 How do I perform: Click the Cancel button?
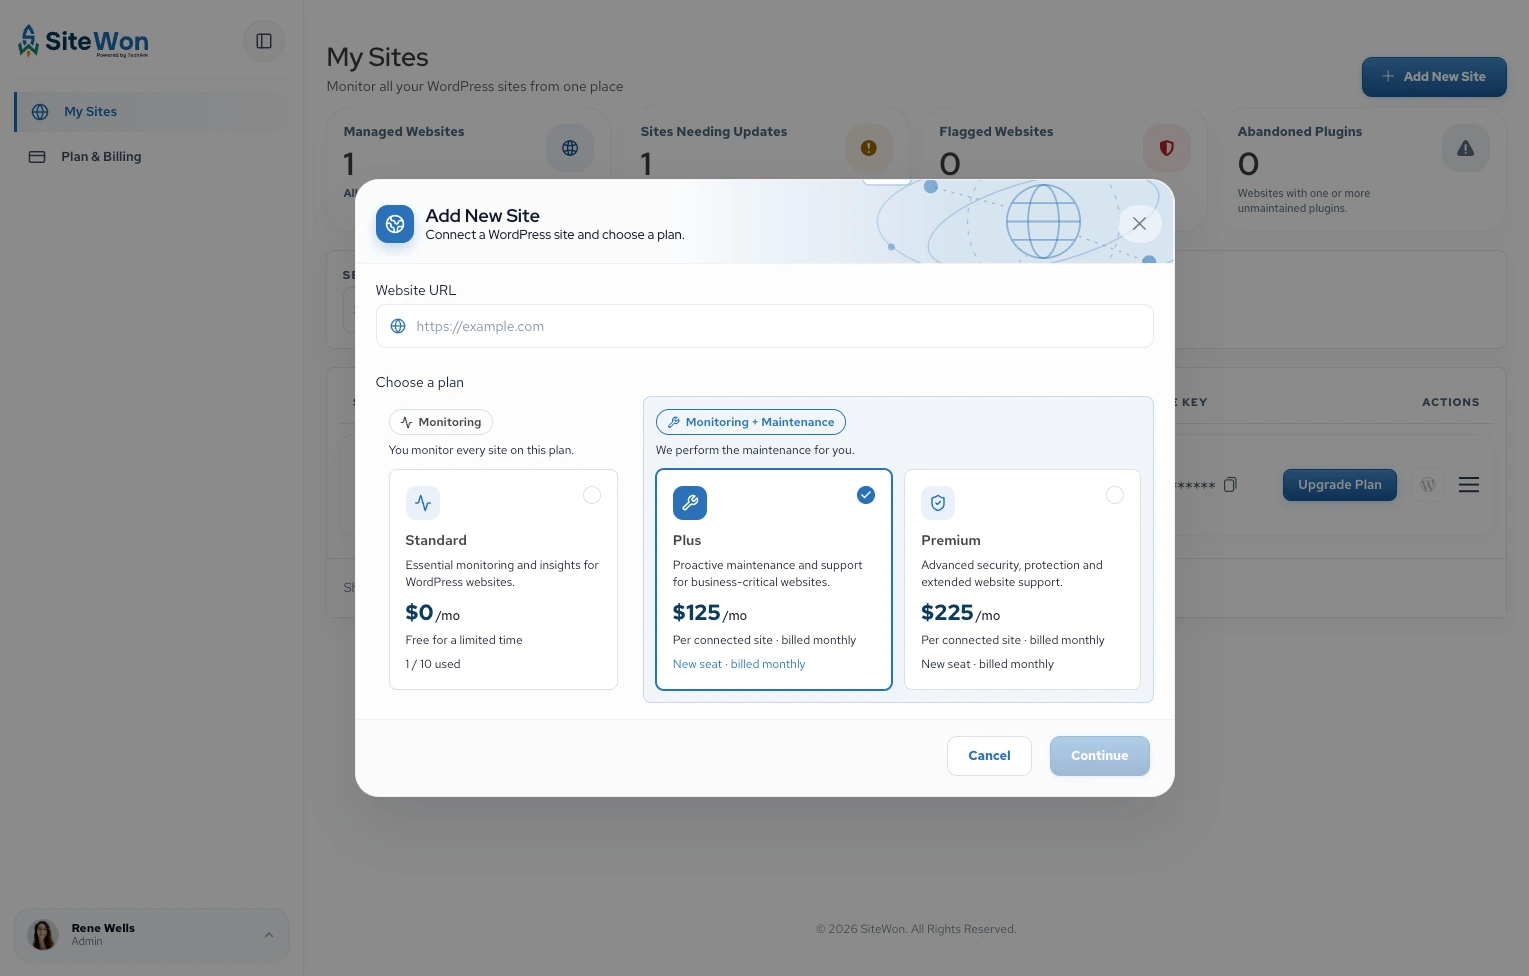point(989,756)
